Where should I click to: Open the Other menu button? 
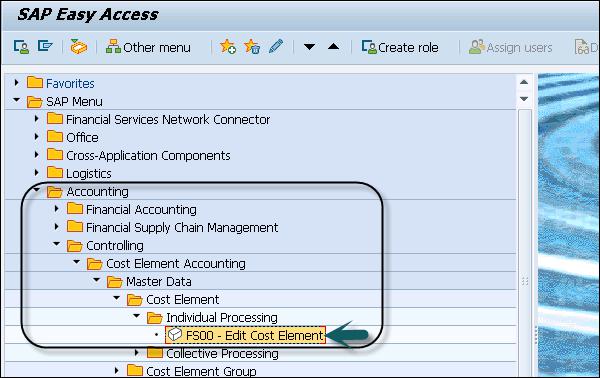148,47
